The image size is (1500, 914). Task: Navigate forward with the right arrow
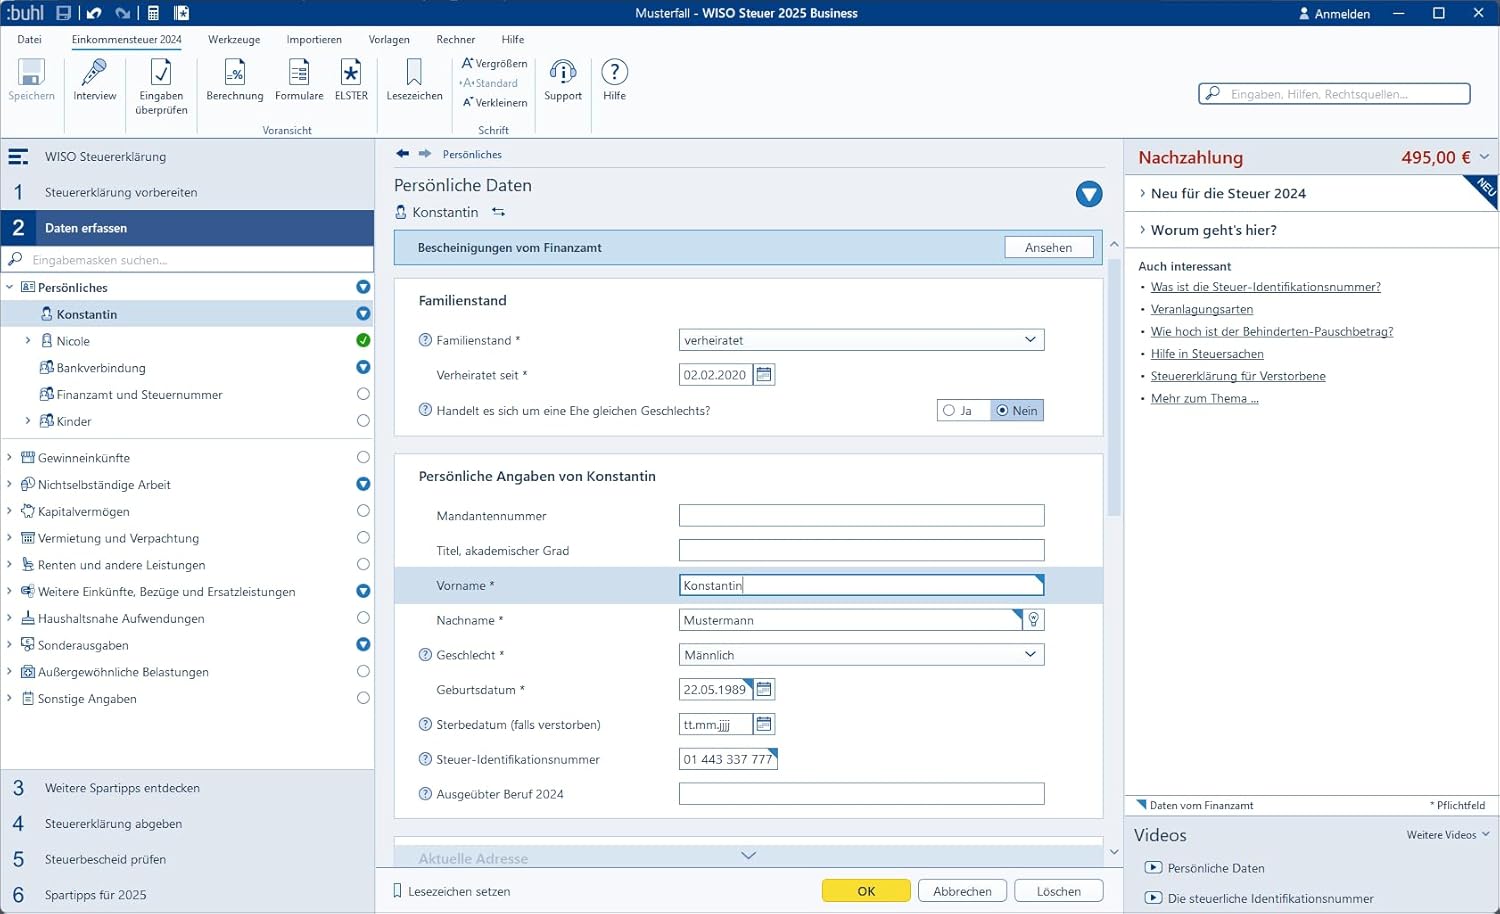point(425,154)
